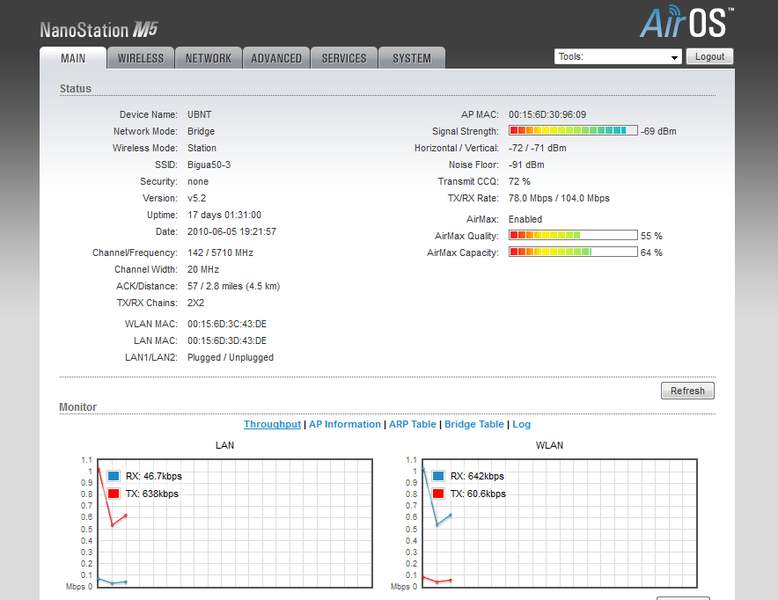Click the Status section heading

pos(75,89)
